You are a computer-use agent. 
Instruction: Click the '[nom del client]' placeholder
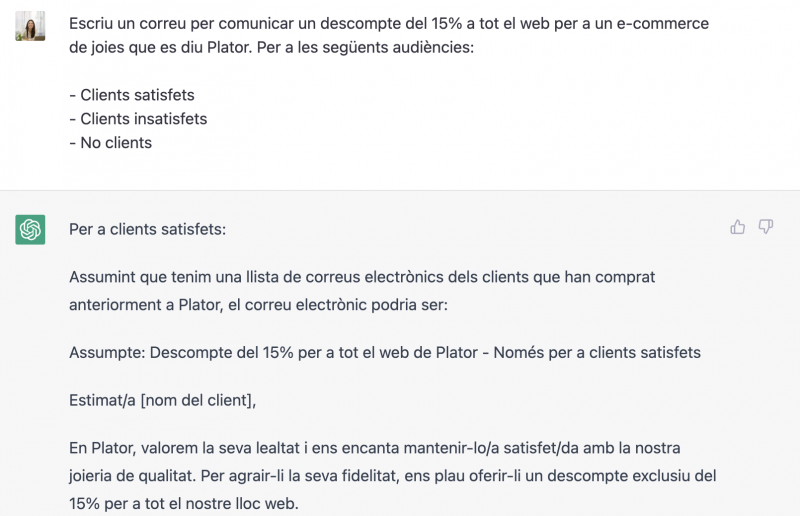198,400
